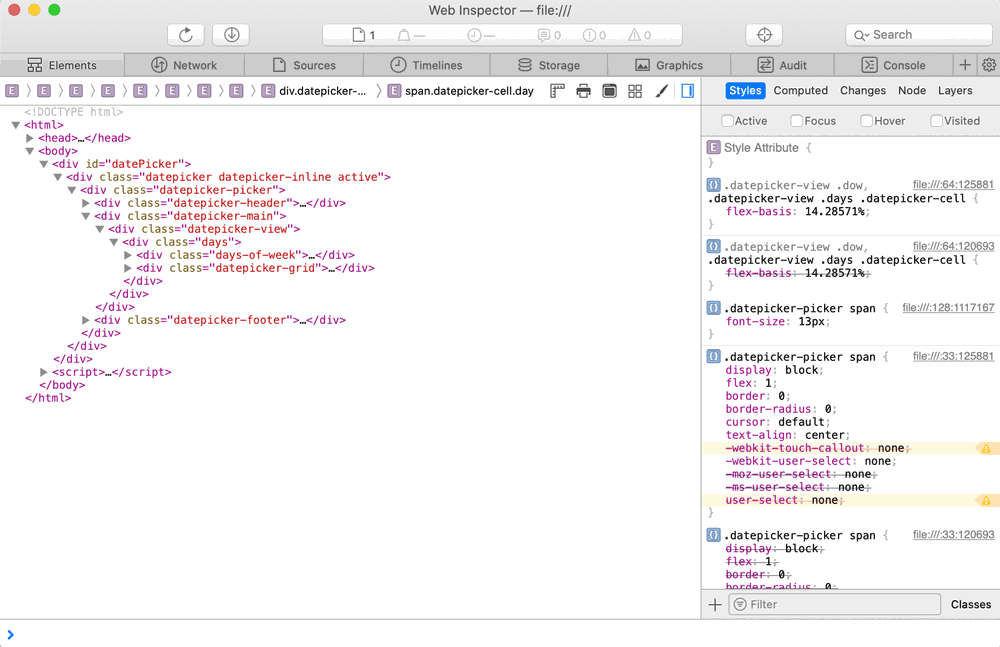Image resolution: width=1000 pixels, height=647 pixels.
Task: Collapse the div id datePicker node
Action: click(x=44, y=164)
